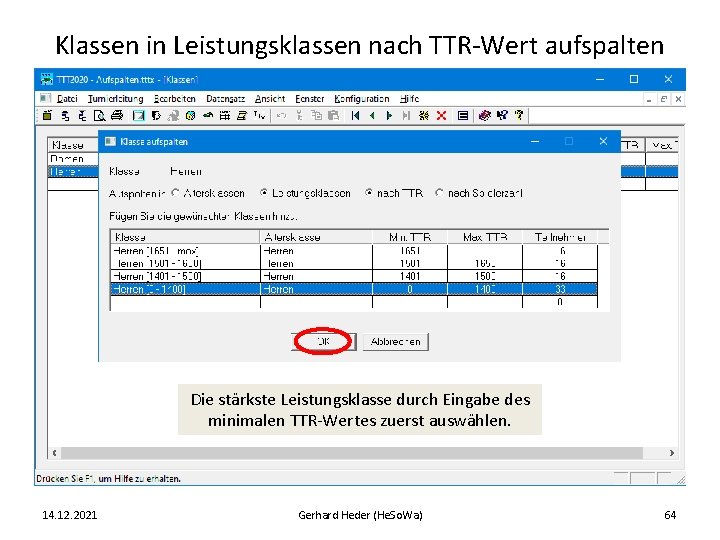
Task: Select Damen row in background Klassen table
Action: (73, 158)
